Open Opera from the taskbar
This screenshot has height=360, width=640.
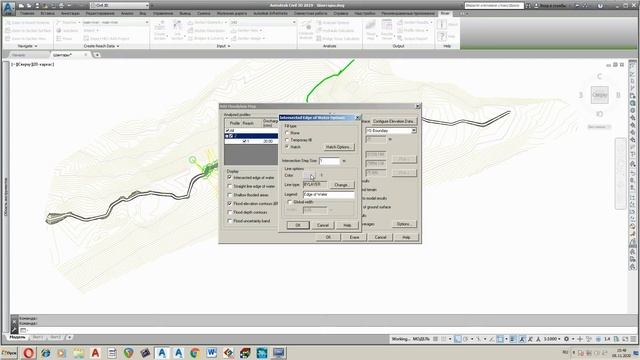tap(29, 353)
